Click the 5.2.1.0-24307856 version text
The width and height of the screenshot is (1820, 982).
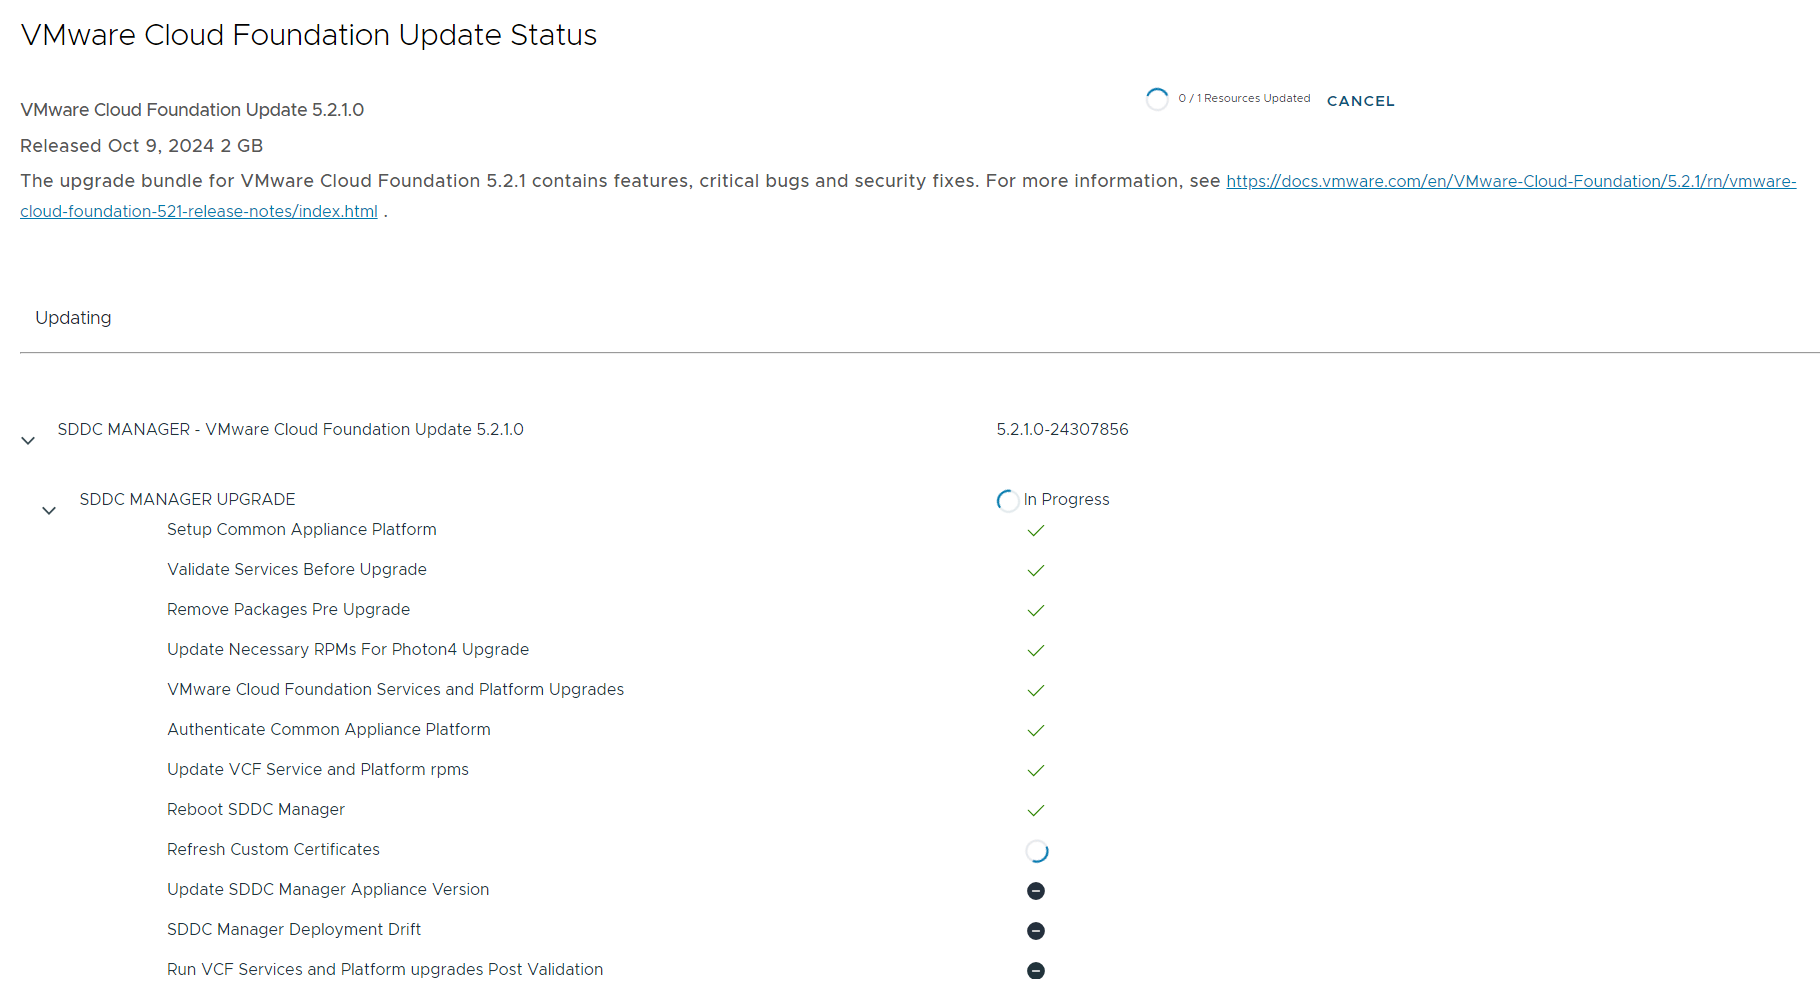click(x=1062, y=430)
